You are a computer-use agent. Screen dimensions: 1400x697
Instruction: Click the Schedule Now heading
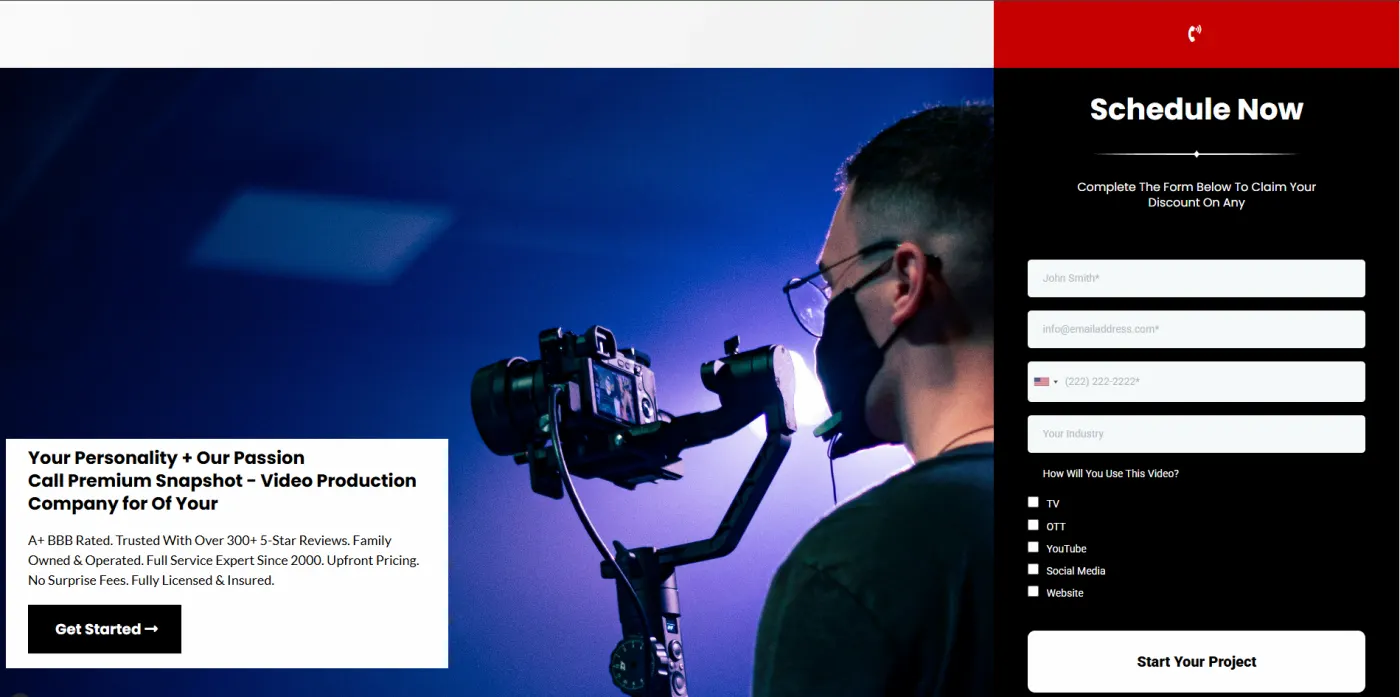1196,109
